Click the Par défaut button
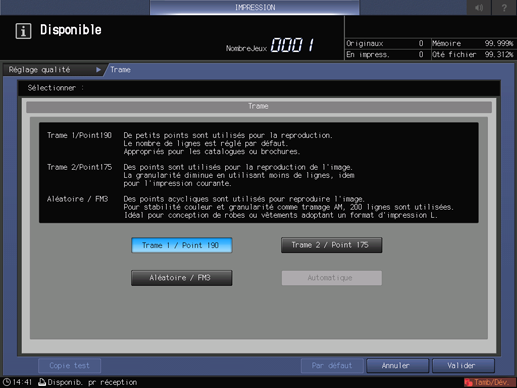The width and height of the screenshot is (517, 388). pyautogui.click(x=332, y=366)
